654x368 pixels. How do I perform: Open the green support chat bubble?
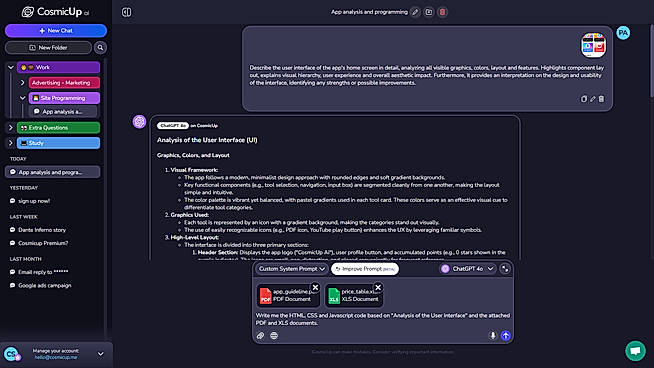tap(635, 350)
